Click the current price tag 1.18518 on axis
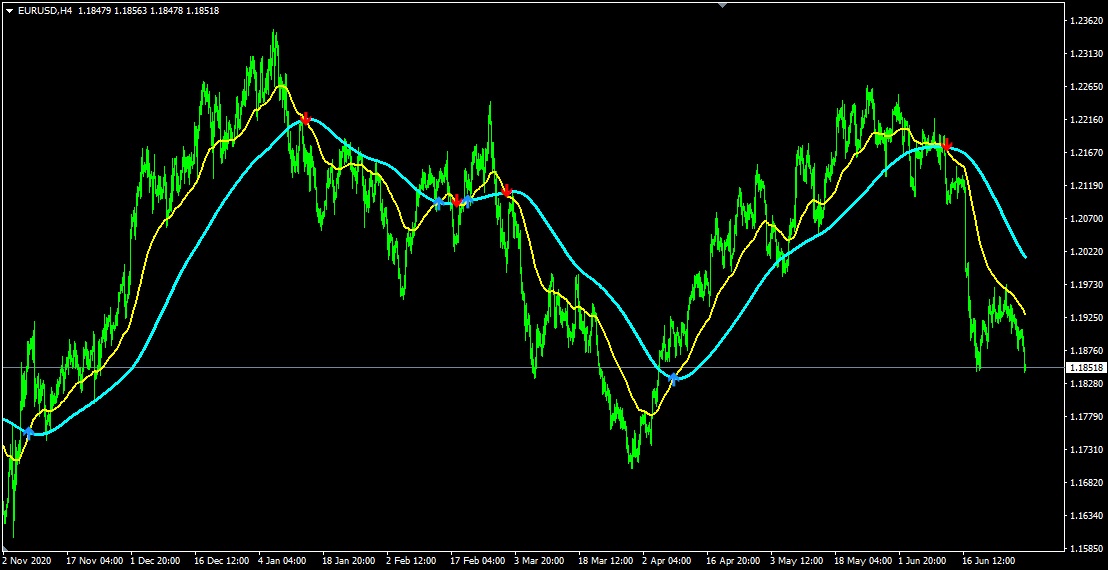The image size is (1108, 570). coord(1087,367)
